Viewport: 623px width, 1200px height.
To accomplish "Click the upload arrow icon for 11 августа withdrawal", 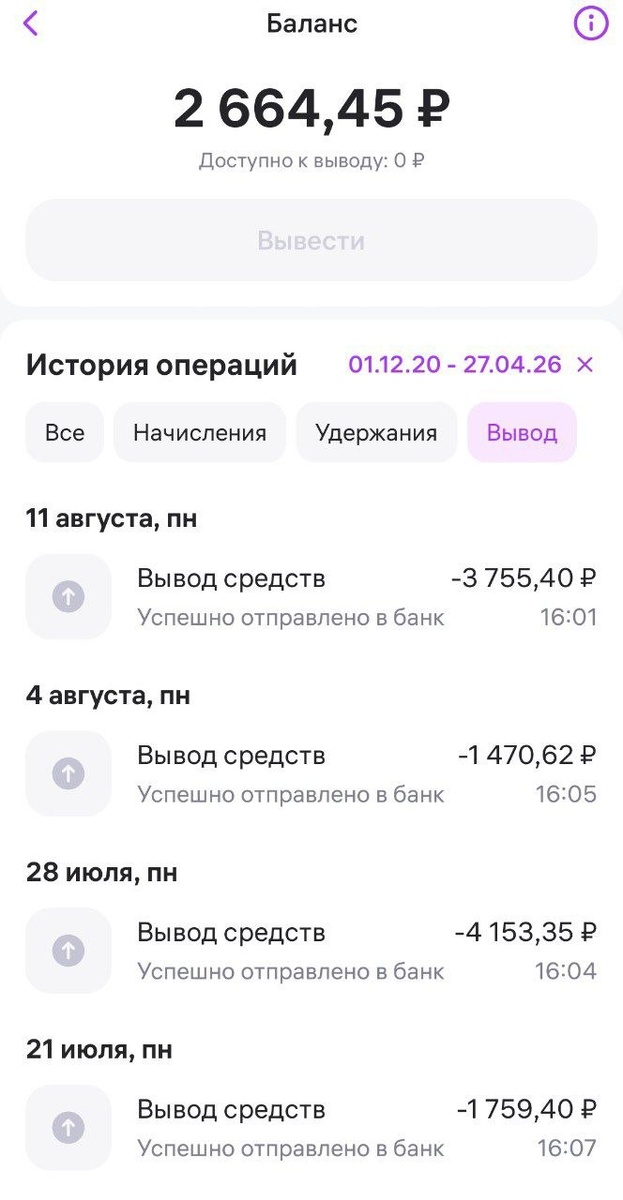I will click(x=67, y=596).
